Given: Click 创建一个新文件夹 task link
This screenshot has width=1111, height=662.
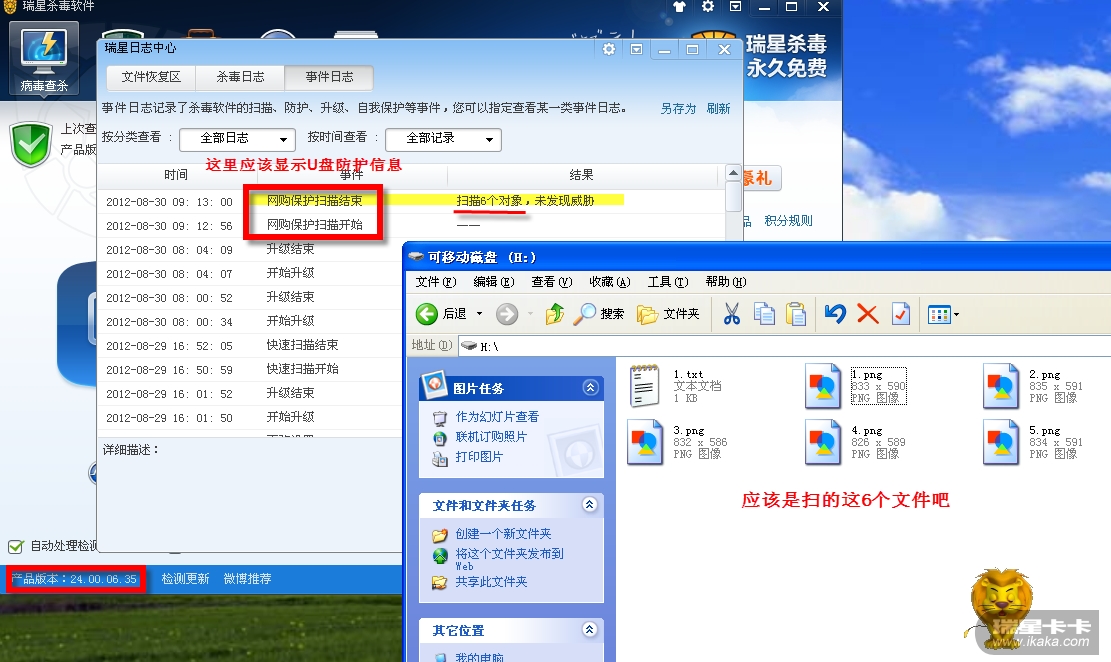Looking at the screenshot, I should click(x=503, y=533).
